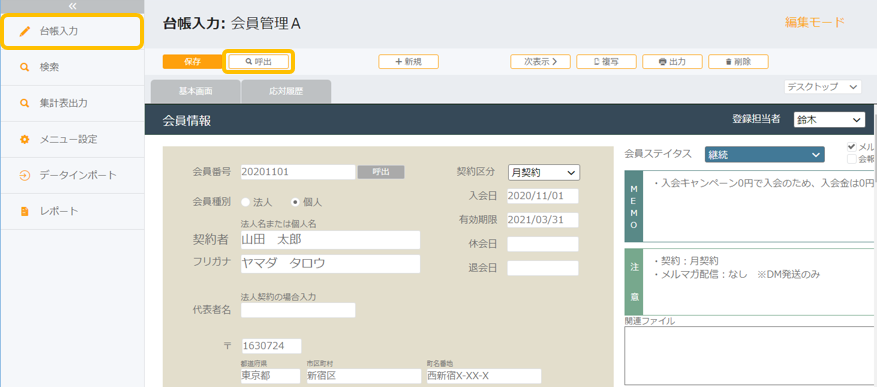Image resolution: width=877 pixels, height=387 pixels.
Task: Click the postal code field 1630724
Action: (272, 346)
